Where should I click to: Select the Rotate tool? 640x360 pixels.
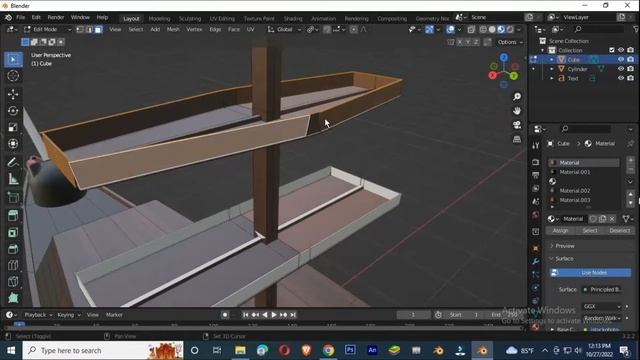point(13,111)
